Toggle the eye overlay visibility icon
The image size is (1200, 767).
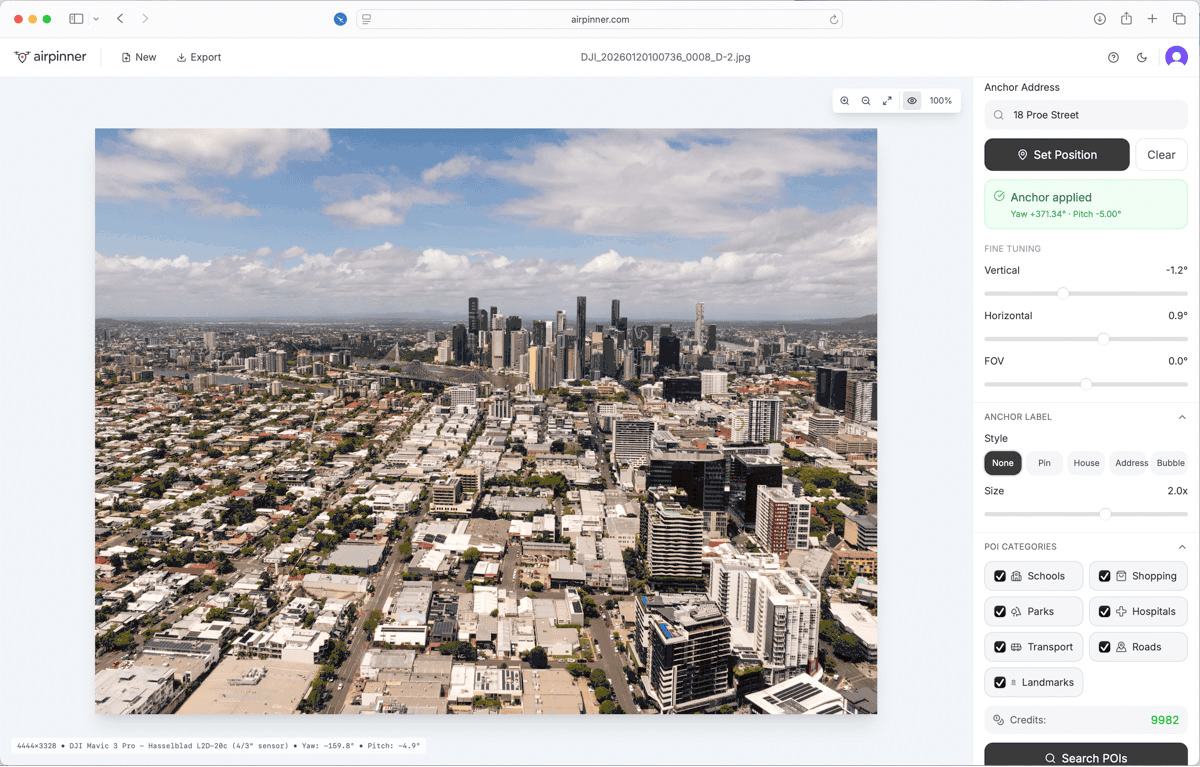click(912, 101)
